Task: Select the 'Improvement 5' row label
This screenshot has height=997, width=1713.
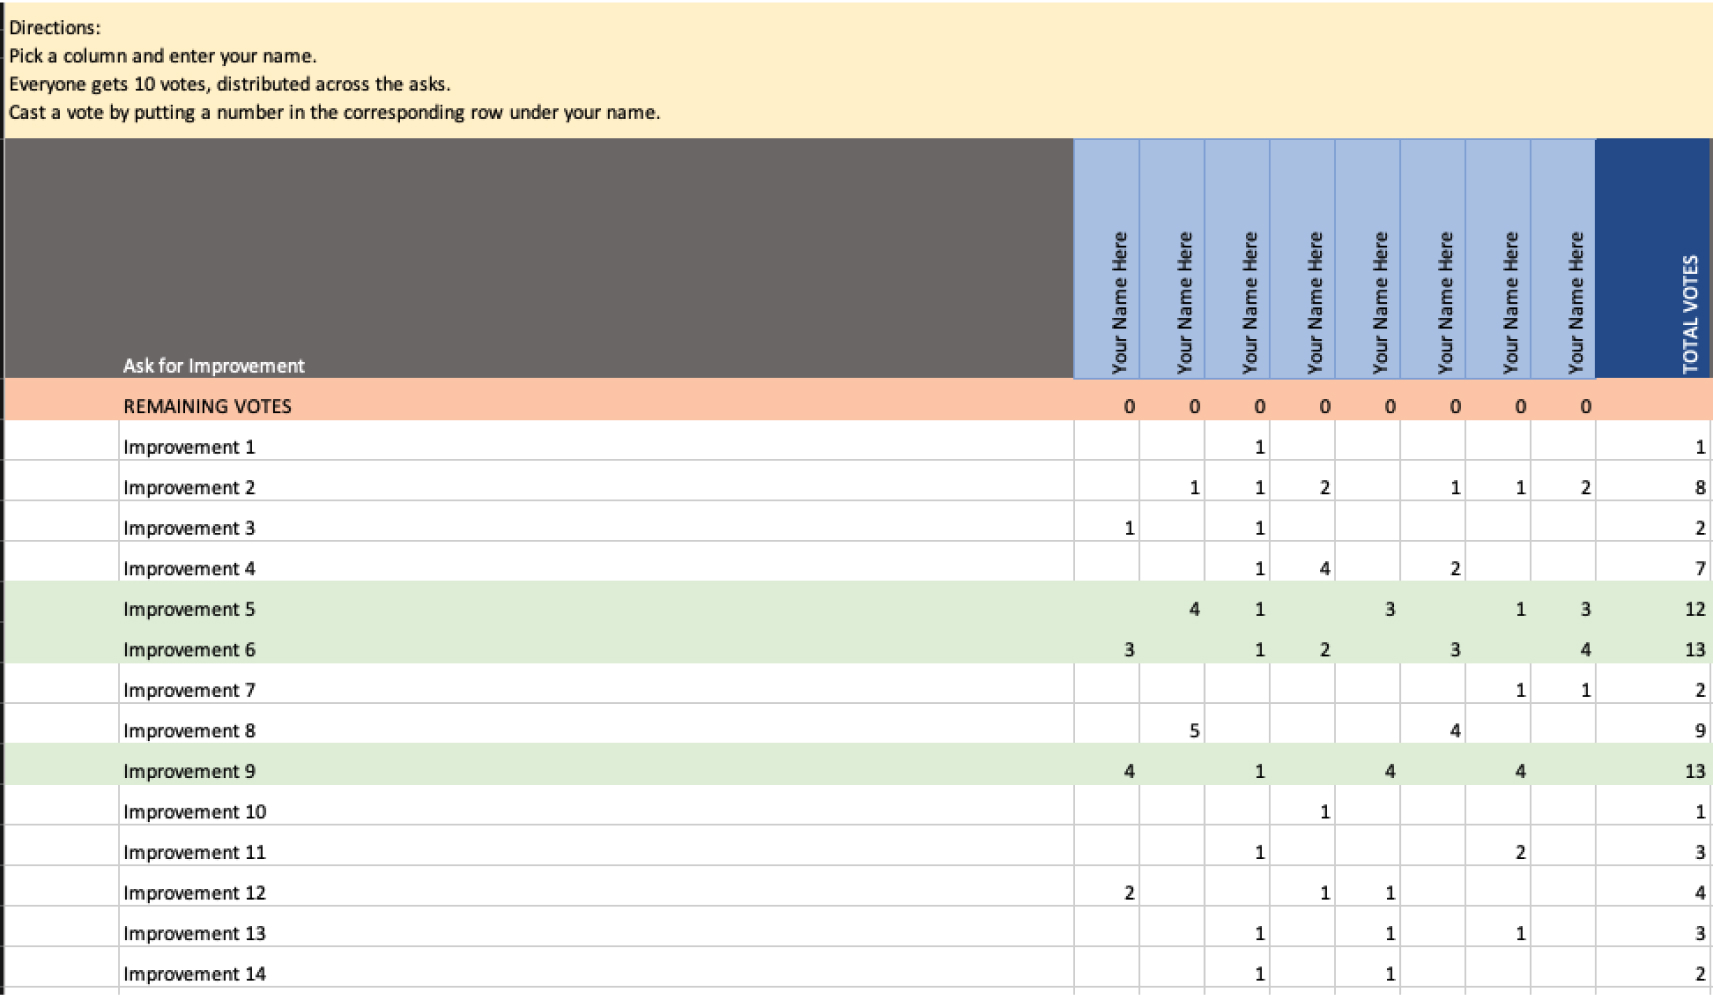Action: tap(189, 609)
